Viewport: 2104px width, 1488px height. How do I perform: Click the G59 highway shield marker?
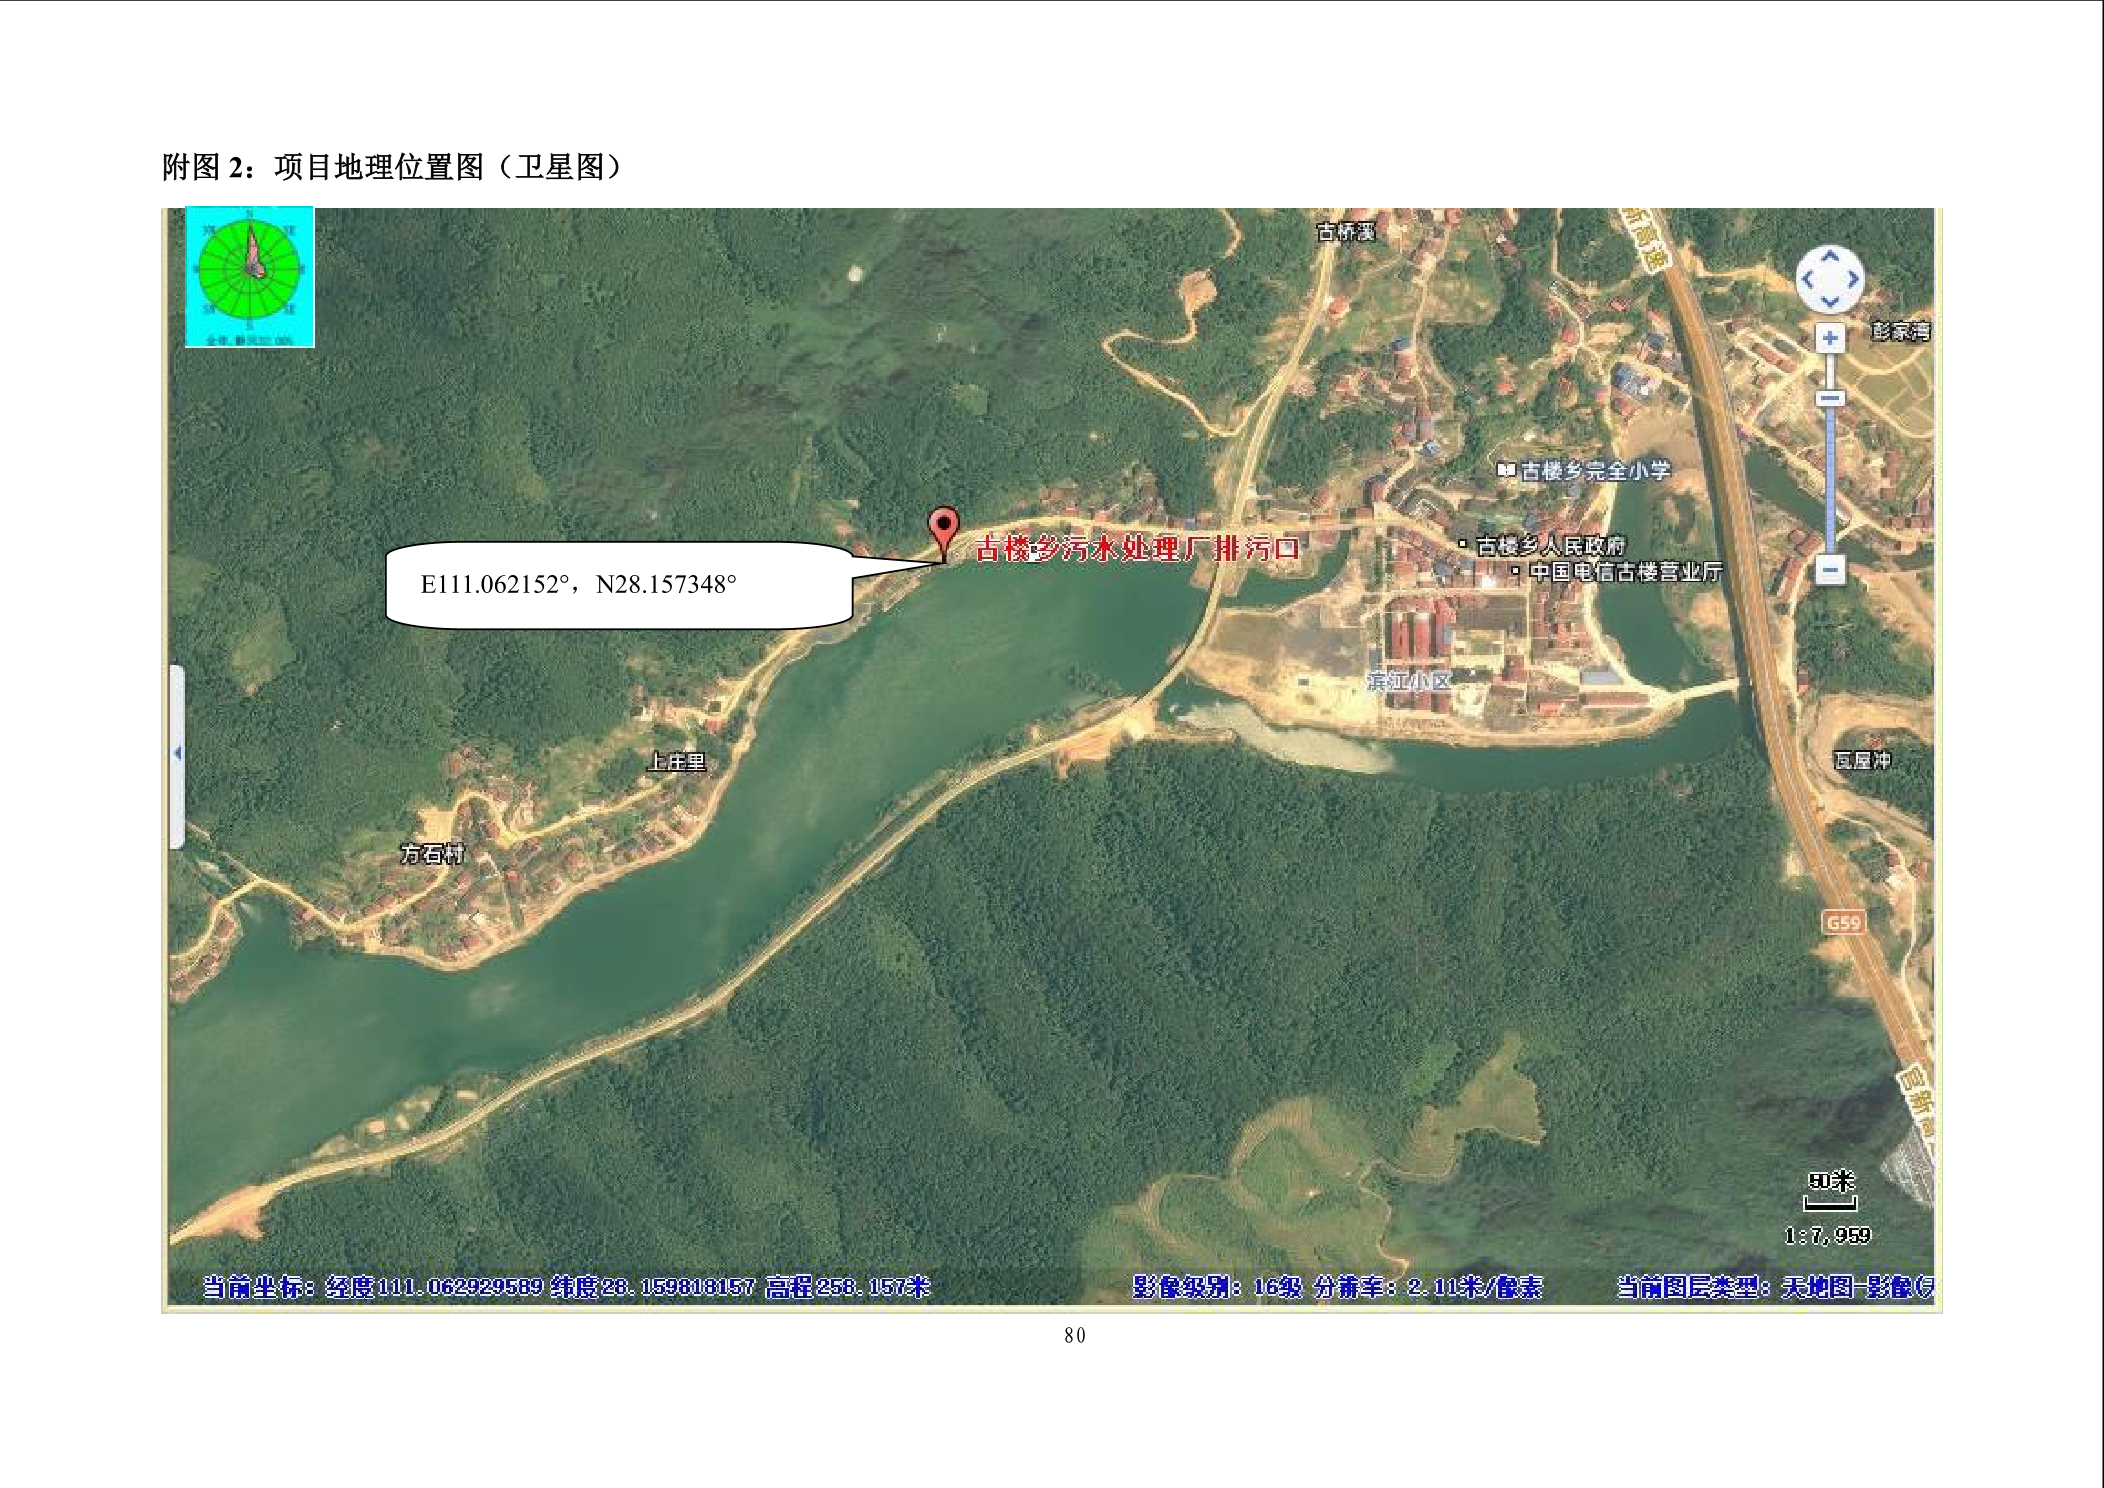pos(1843,922)
